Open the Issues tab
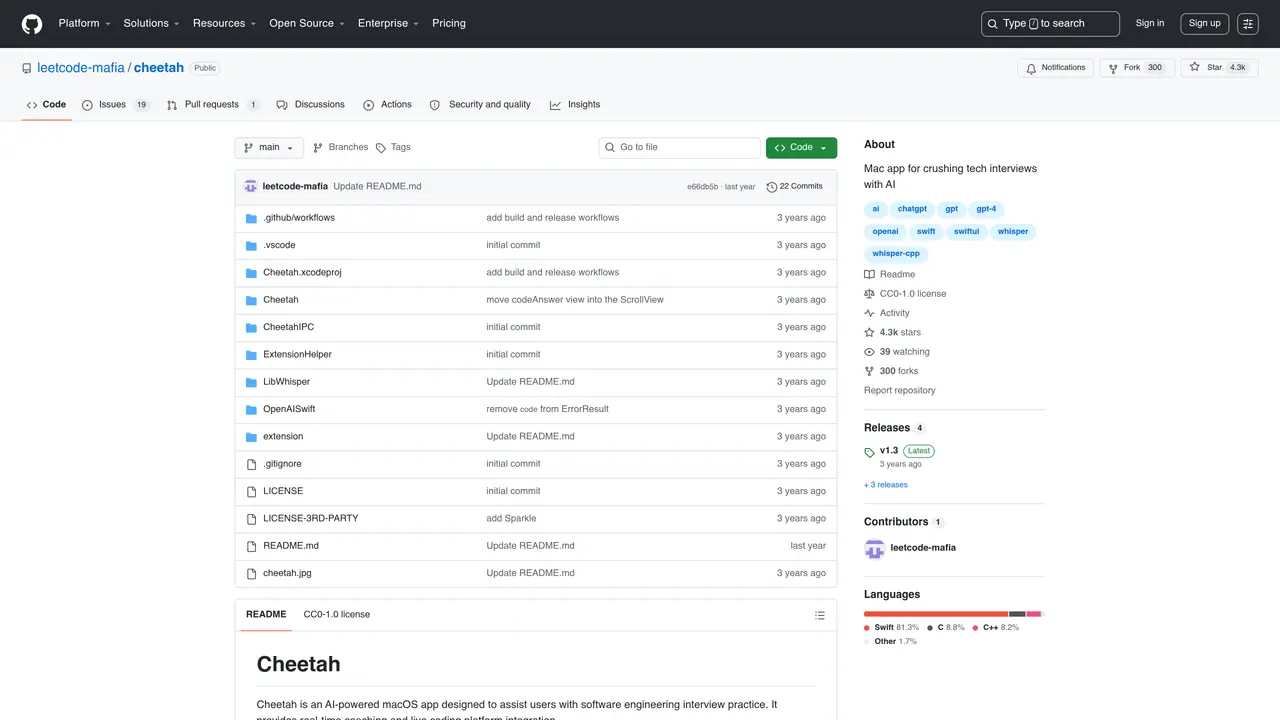 116,104
